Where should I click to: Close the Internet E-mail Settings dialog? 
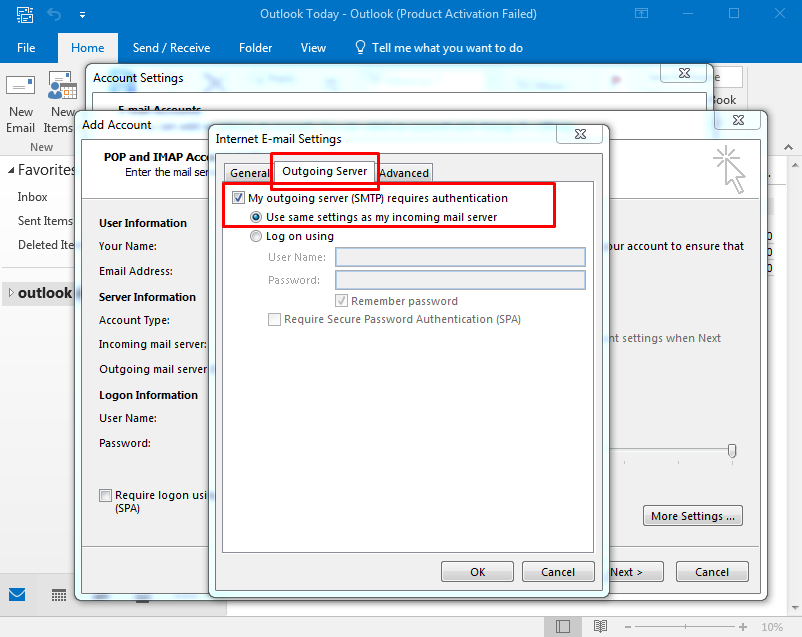[x=580, y=134]
